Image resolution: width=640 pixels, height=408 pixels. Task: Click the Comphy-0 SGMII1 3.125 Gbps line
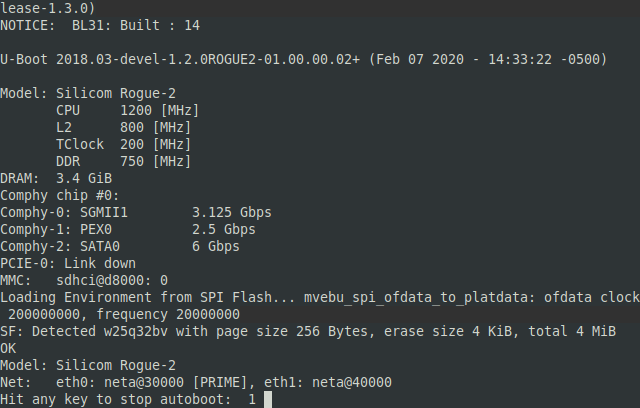click(x=135, y=212)
